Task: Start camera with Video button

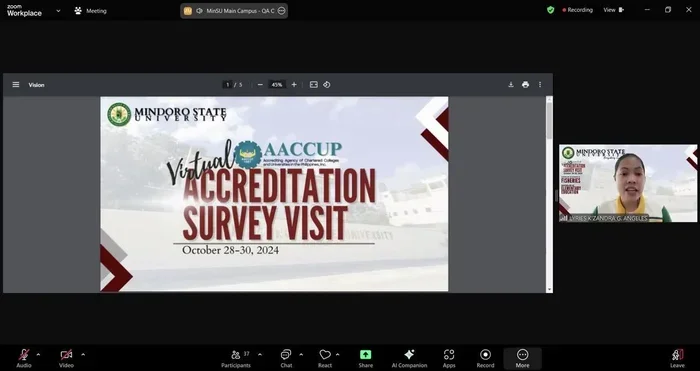Action: (x=66, y=358)
